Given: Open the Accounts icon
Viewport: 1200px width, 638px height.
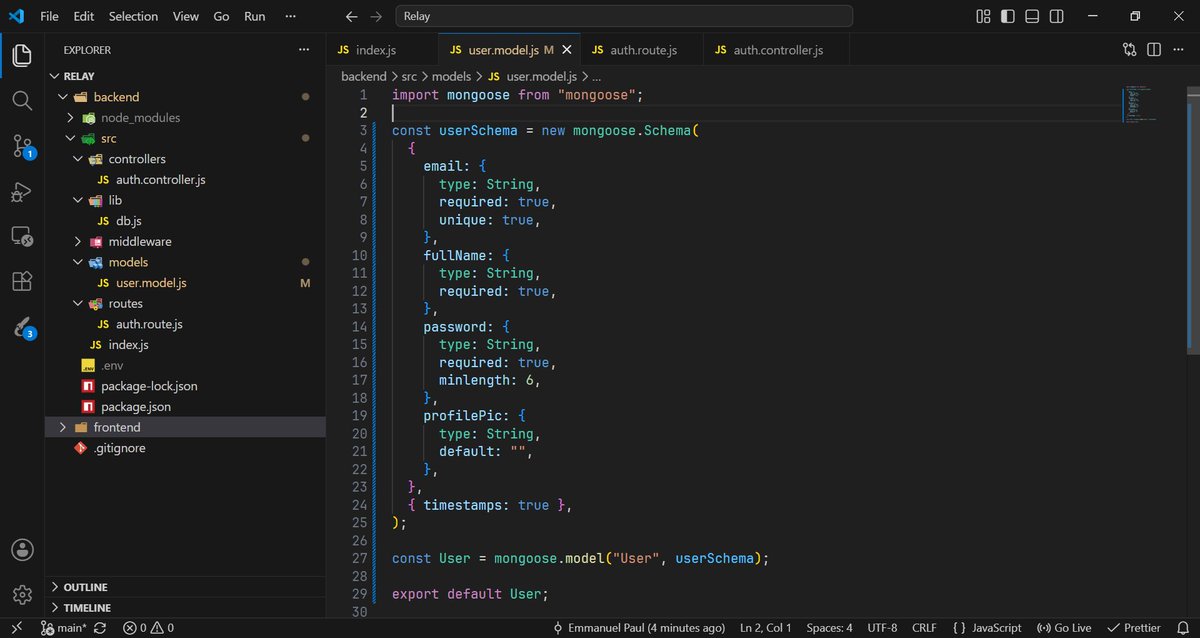Looking at the screenshot, I should coord(22,550).
